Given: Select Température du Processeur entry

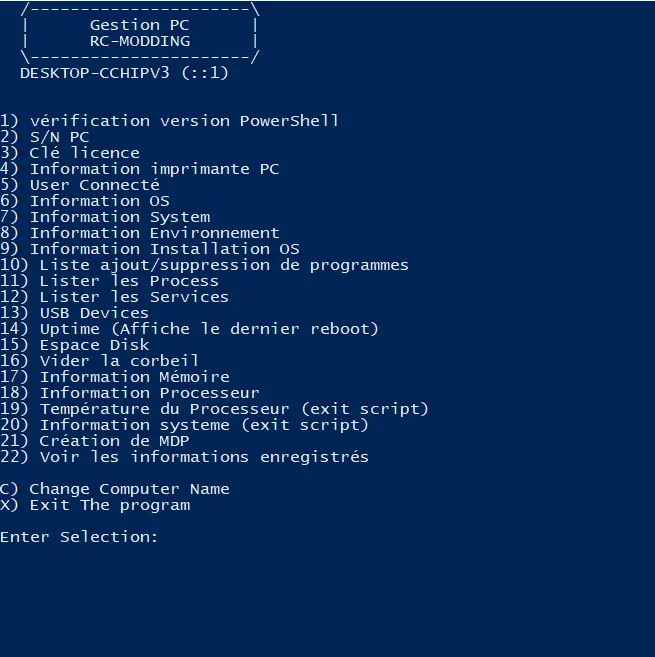Looking at the screenshot, I should [214, 409].
